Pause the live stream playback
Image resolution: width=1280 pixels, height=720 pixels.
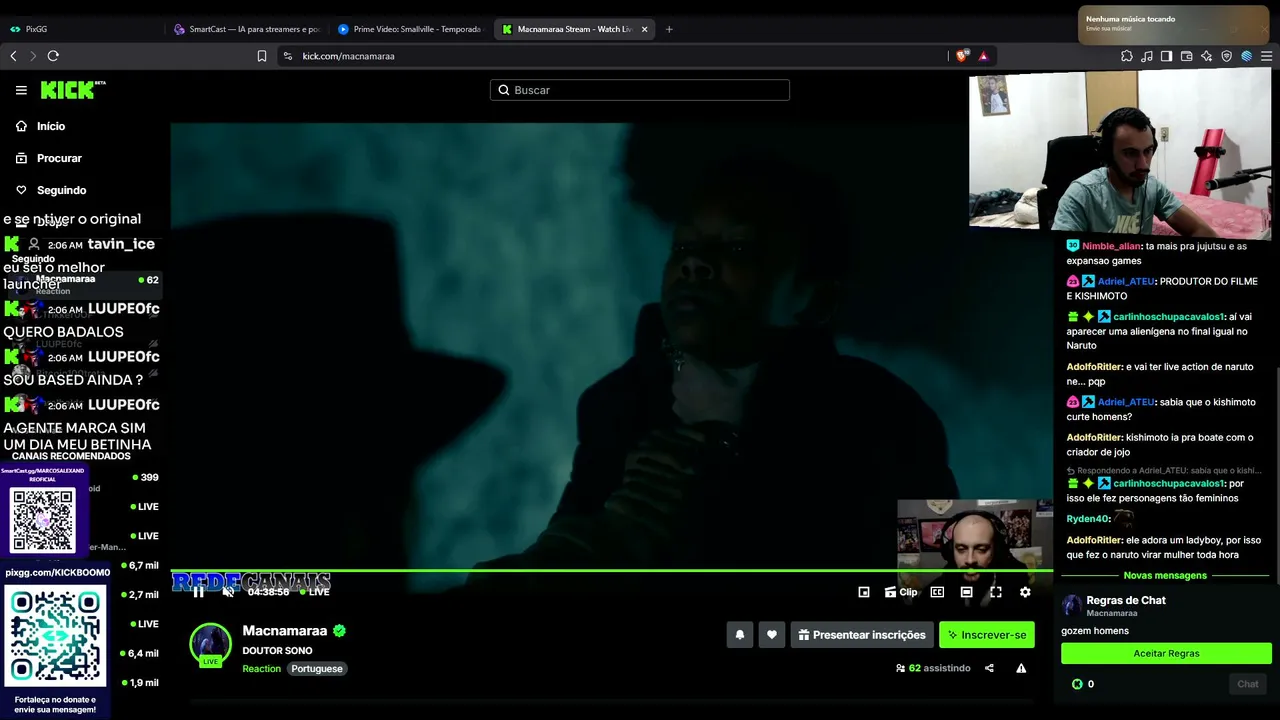[198, 592]
